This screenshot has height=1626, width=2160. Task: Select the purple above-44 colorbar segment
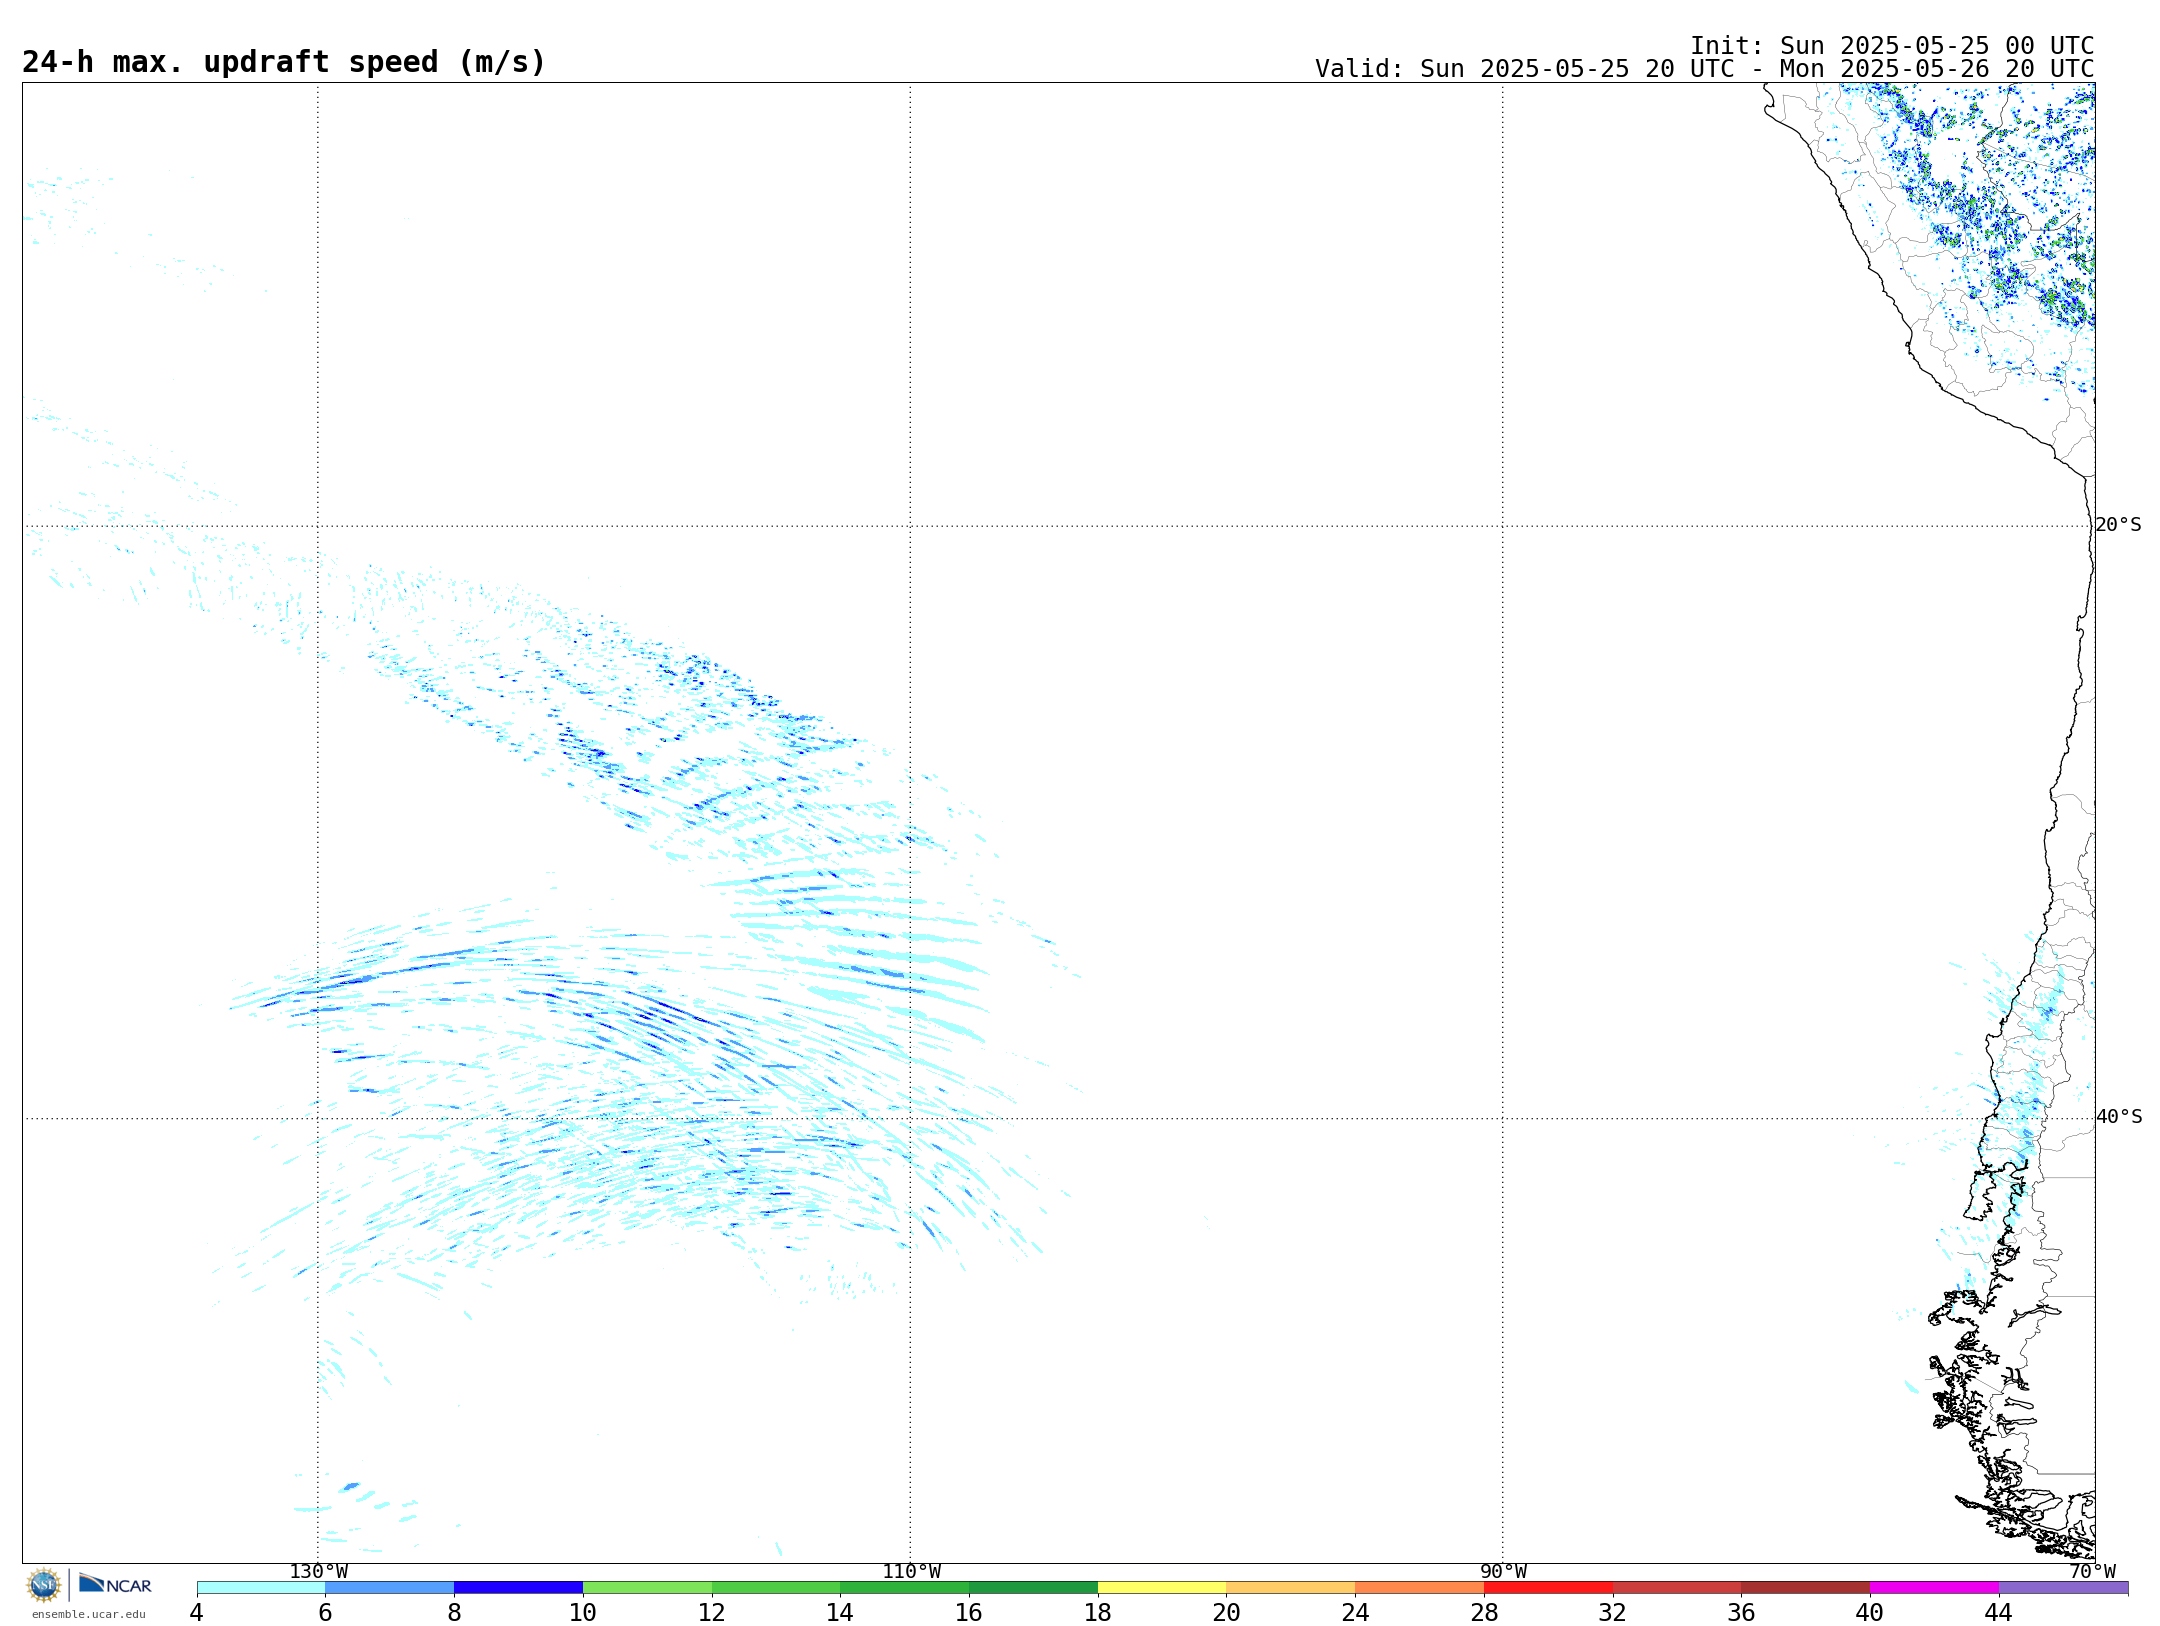[x=2064, y=1588]
